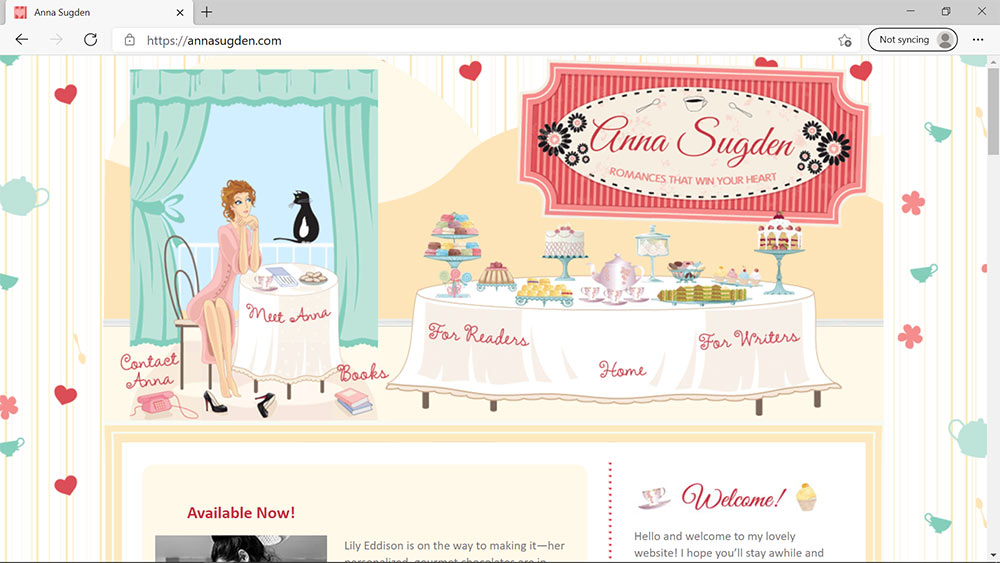Click the Not syncing profile button
1000x563 pixels.
click(912, 40)
